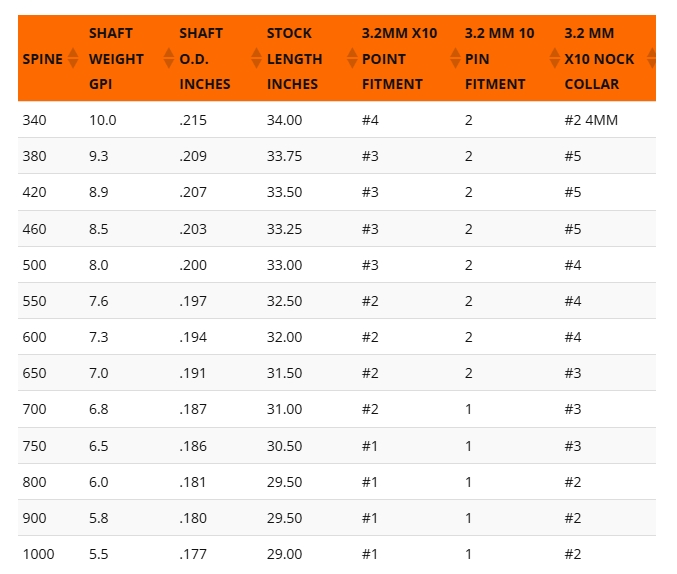Select the .177 outer diameter value
This screenshot has width=677, height=574.
[194, 554]
